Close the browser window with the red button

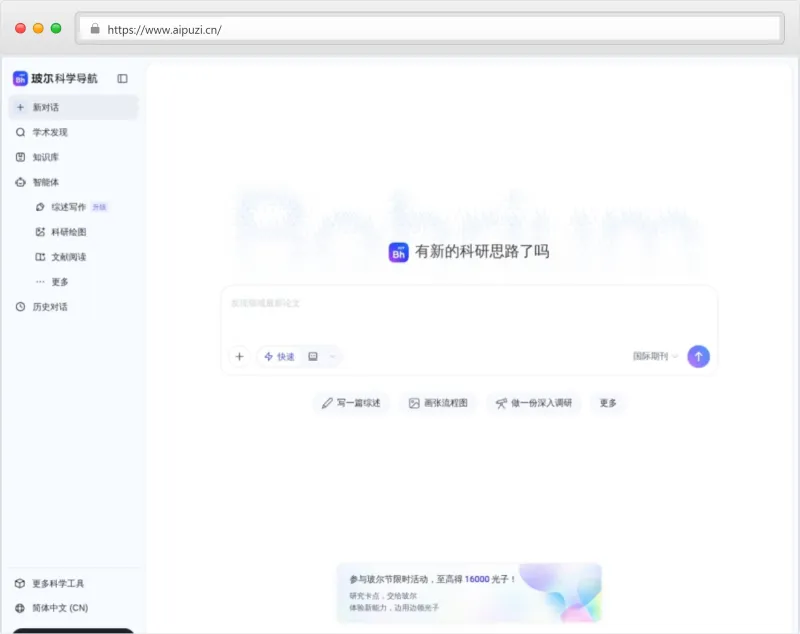coord(20,29)
